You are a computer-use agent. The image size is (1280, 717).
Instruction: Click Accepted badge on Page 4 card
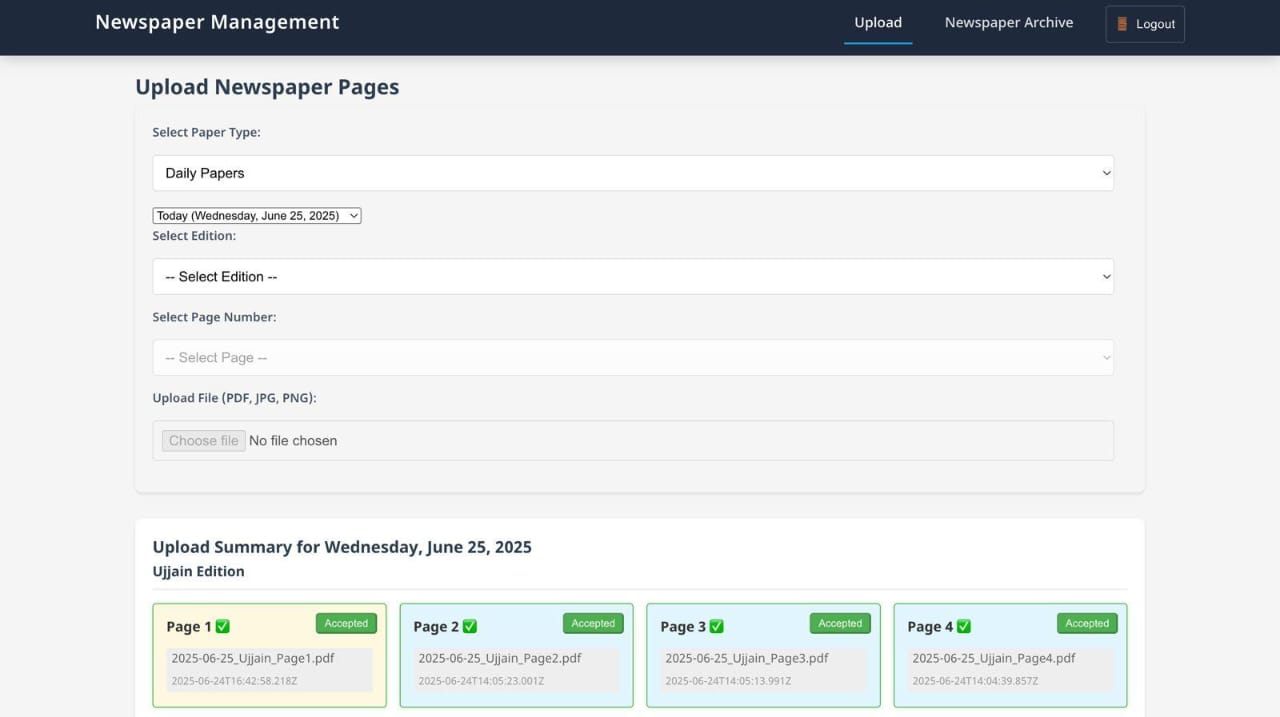pos(1087,623)
